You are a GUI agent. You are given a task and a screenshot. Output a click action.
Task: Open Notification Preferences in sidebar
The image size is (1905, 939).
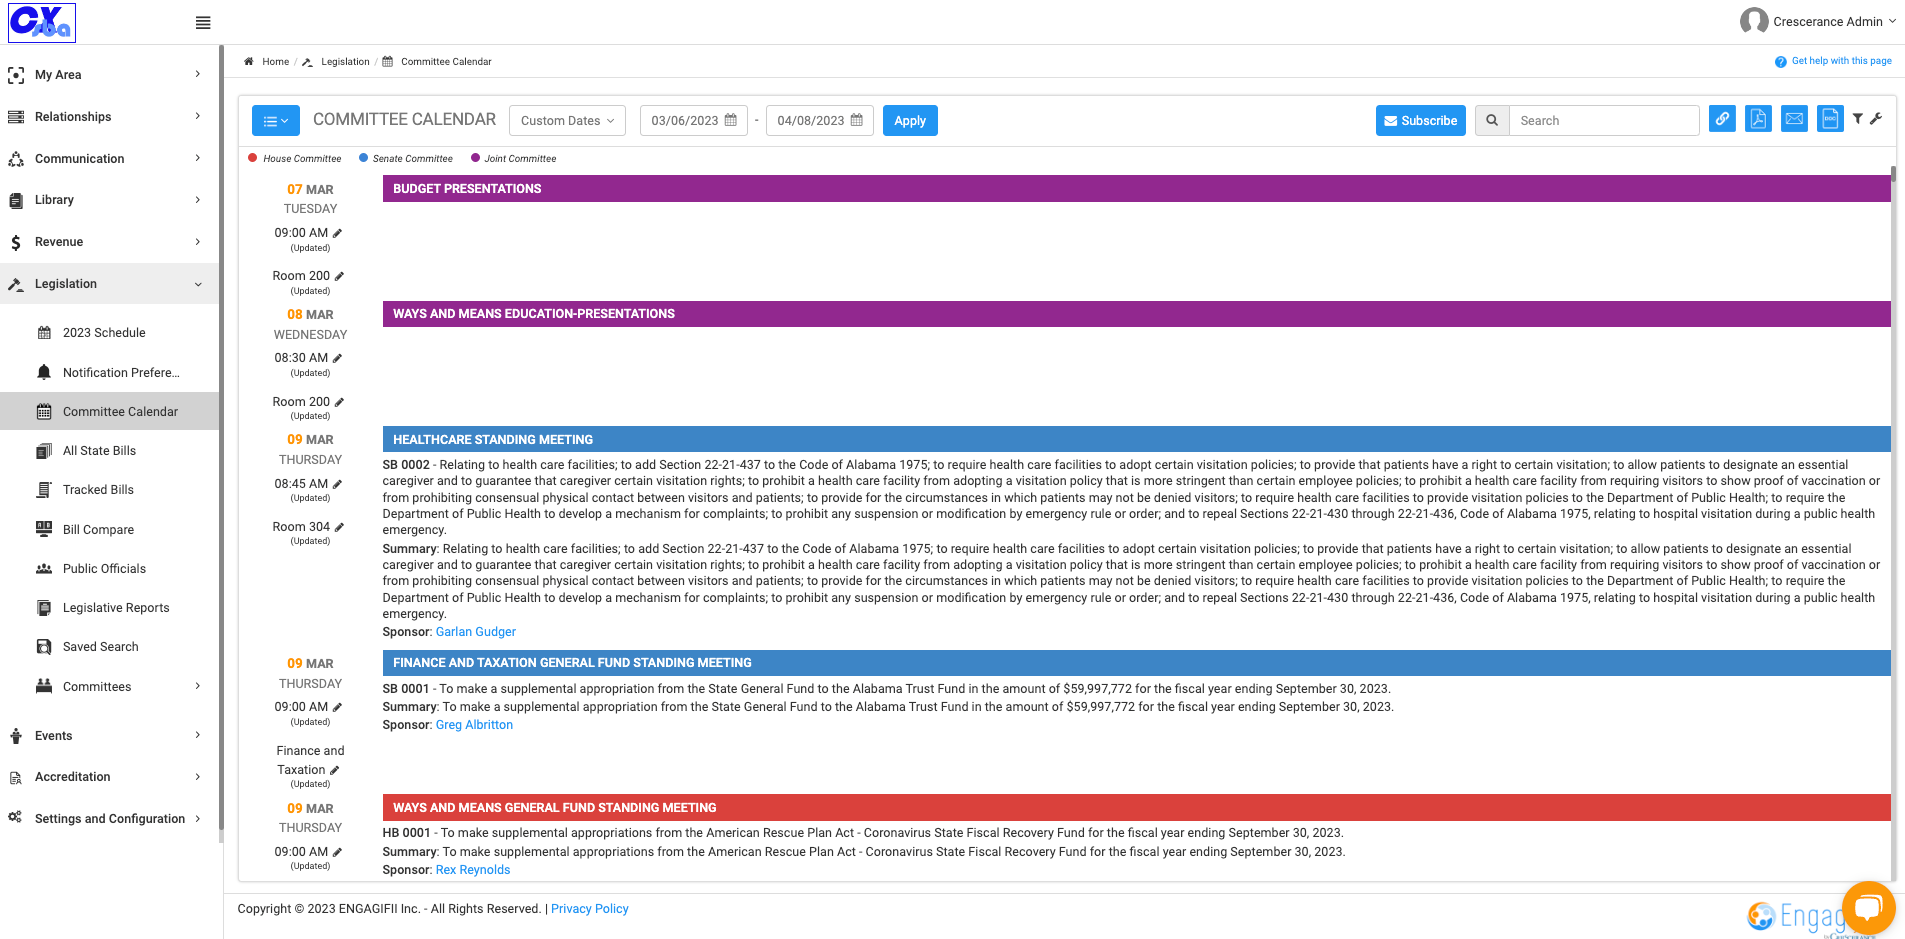click(x=120, y=373)
